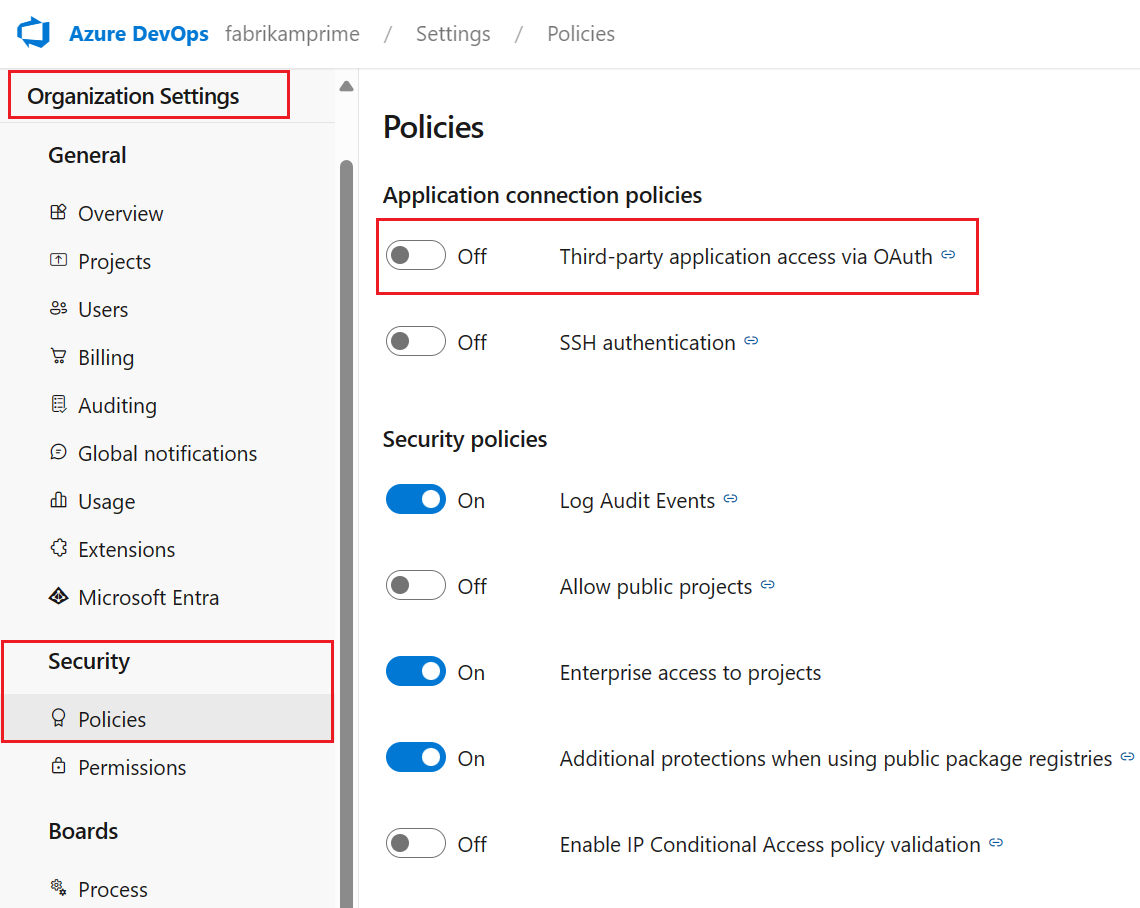This screenshot has width=1140, height=908.
Task: Click the Global notifications chat icon
Action: point(58,452)
